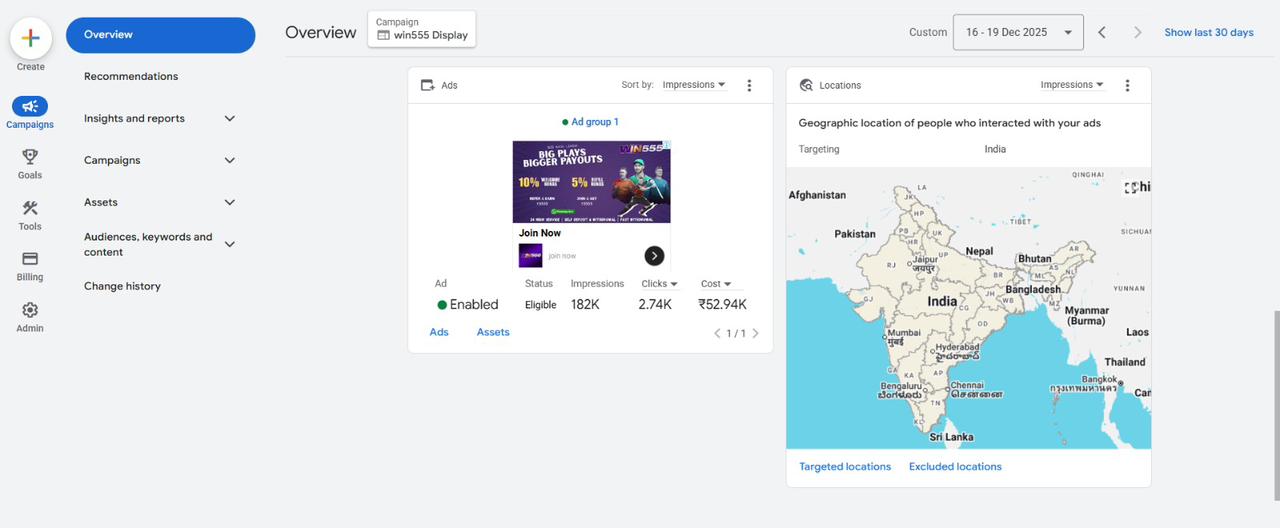Screen dimensions: 1280x528
Task: Click next arrow on ad preview
Action: [x=654, y=256]
